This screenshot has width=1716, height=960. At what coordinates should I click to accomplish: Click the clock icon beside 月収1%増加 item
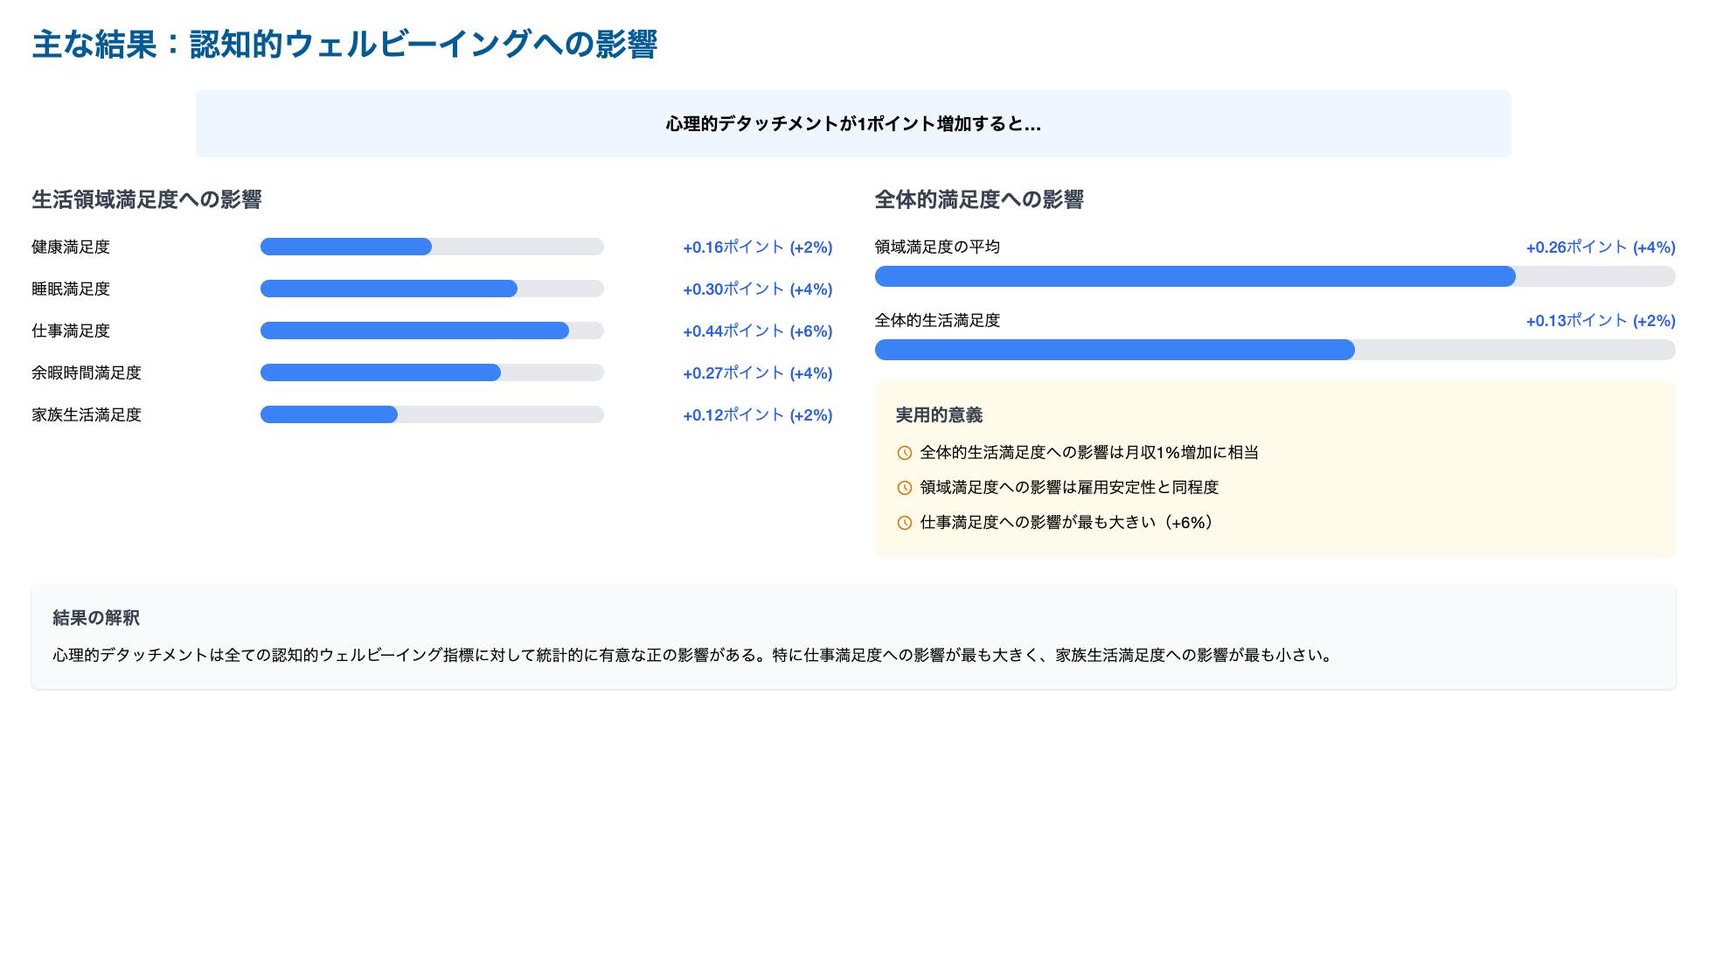click(904, 453)
